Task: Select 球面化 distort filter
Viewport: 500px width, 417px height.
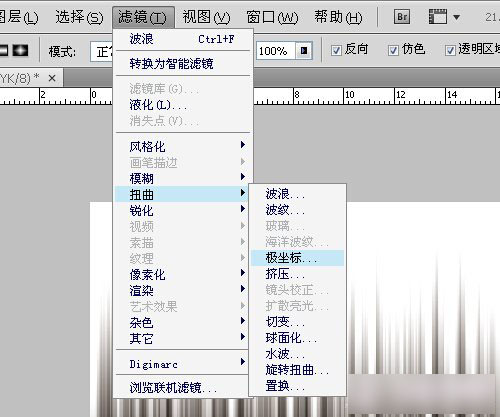Action: [297, 338]
